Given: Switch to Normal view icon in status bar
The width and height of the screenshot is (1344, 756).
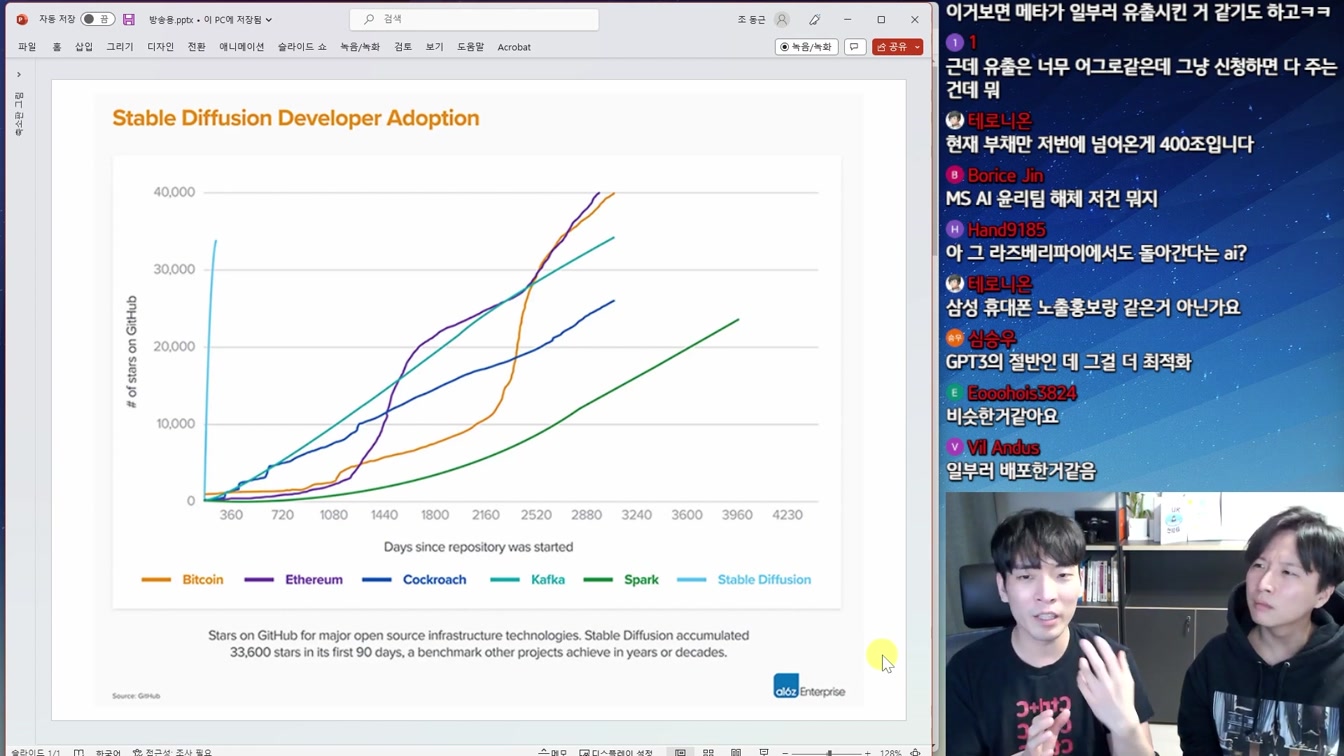Looking at the screenshot, I should pyautogui.click(x=680, y=752).
